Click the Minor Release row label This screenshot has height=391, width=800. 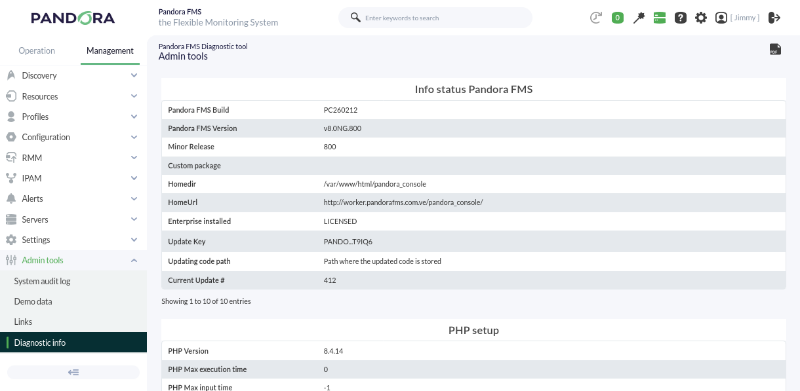coord(191,146)
